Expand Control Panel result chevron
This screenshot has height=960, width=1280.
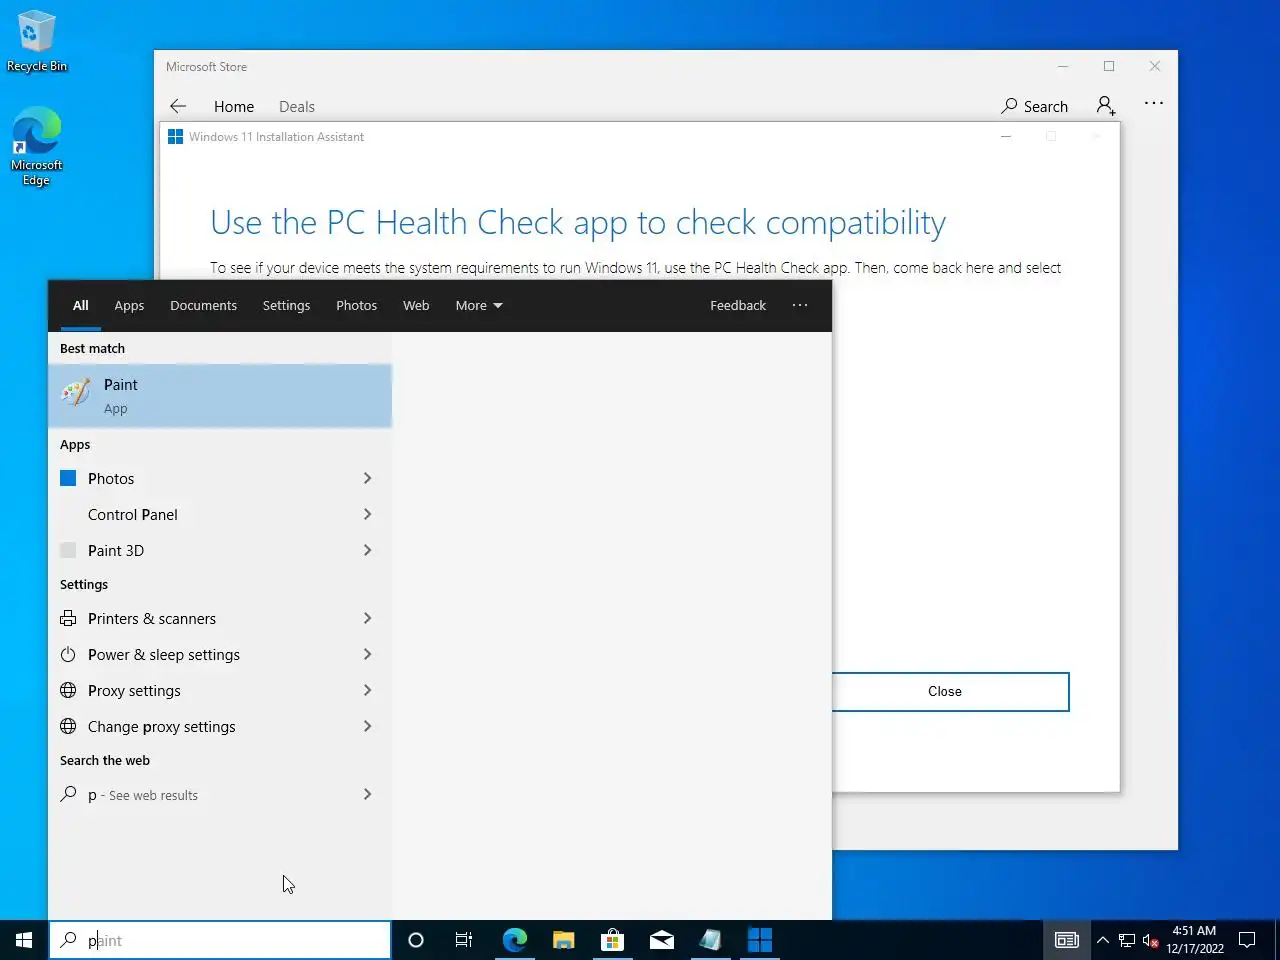pyautogui.click(x=367, y=514)
